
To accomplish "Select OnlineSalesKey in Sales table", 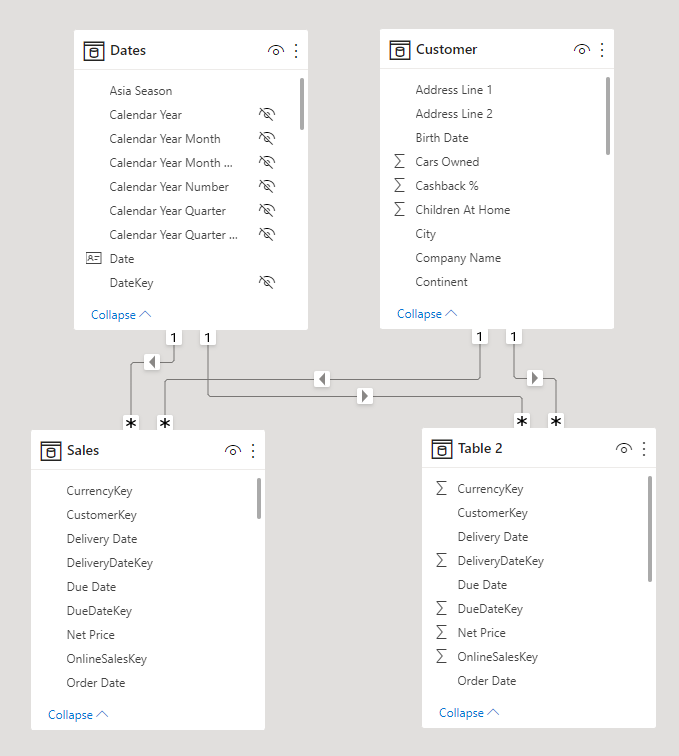I will click(x=107, y=659).
